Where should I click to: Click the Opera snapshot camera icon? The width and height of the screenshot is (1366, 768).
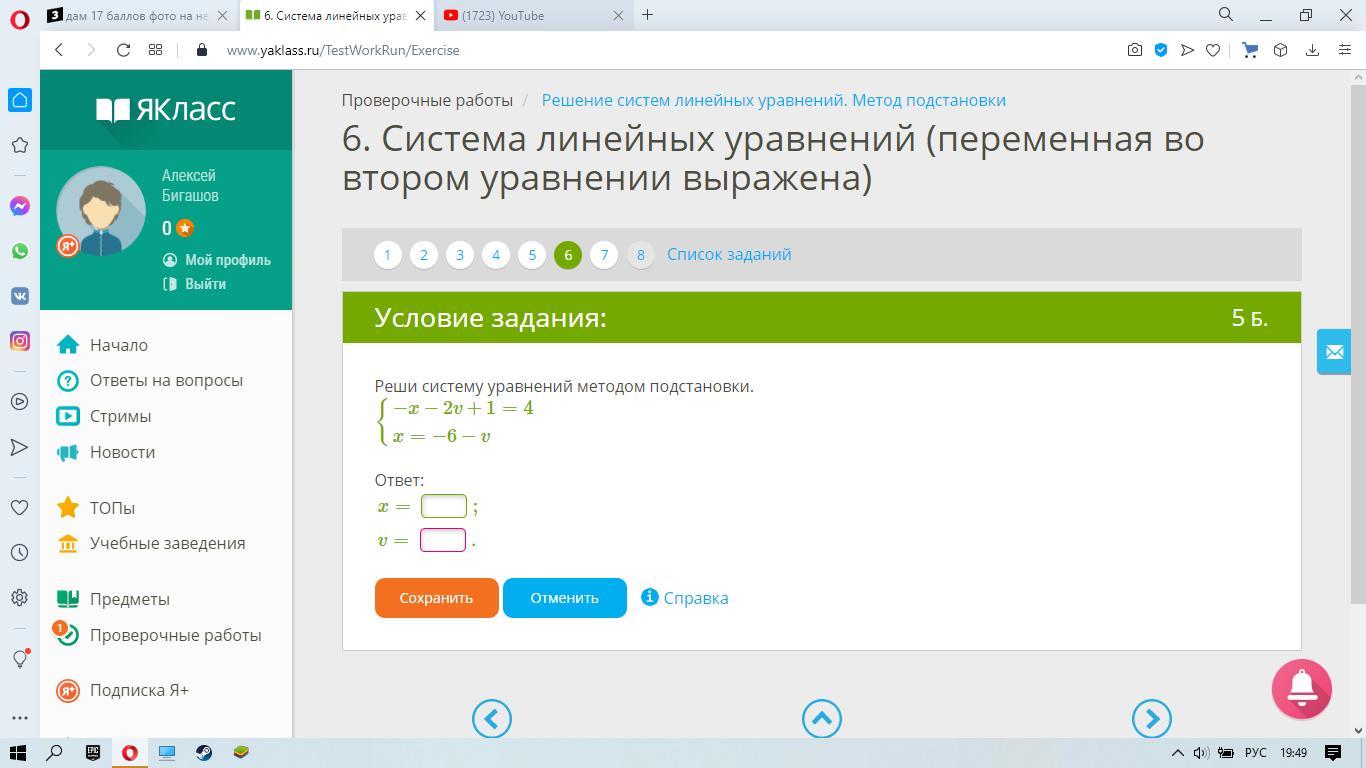(x=1134, y=50)
